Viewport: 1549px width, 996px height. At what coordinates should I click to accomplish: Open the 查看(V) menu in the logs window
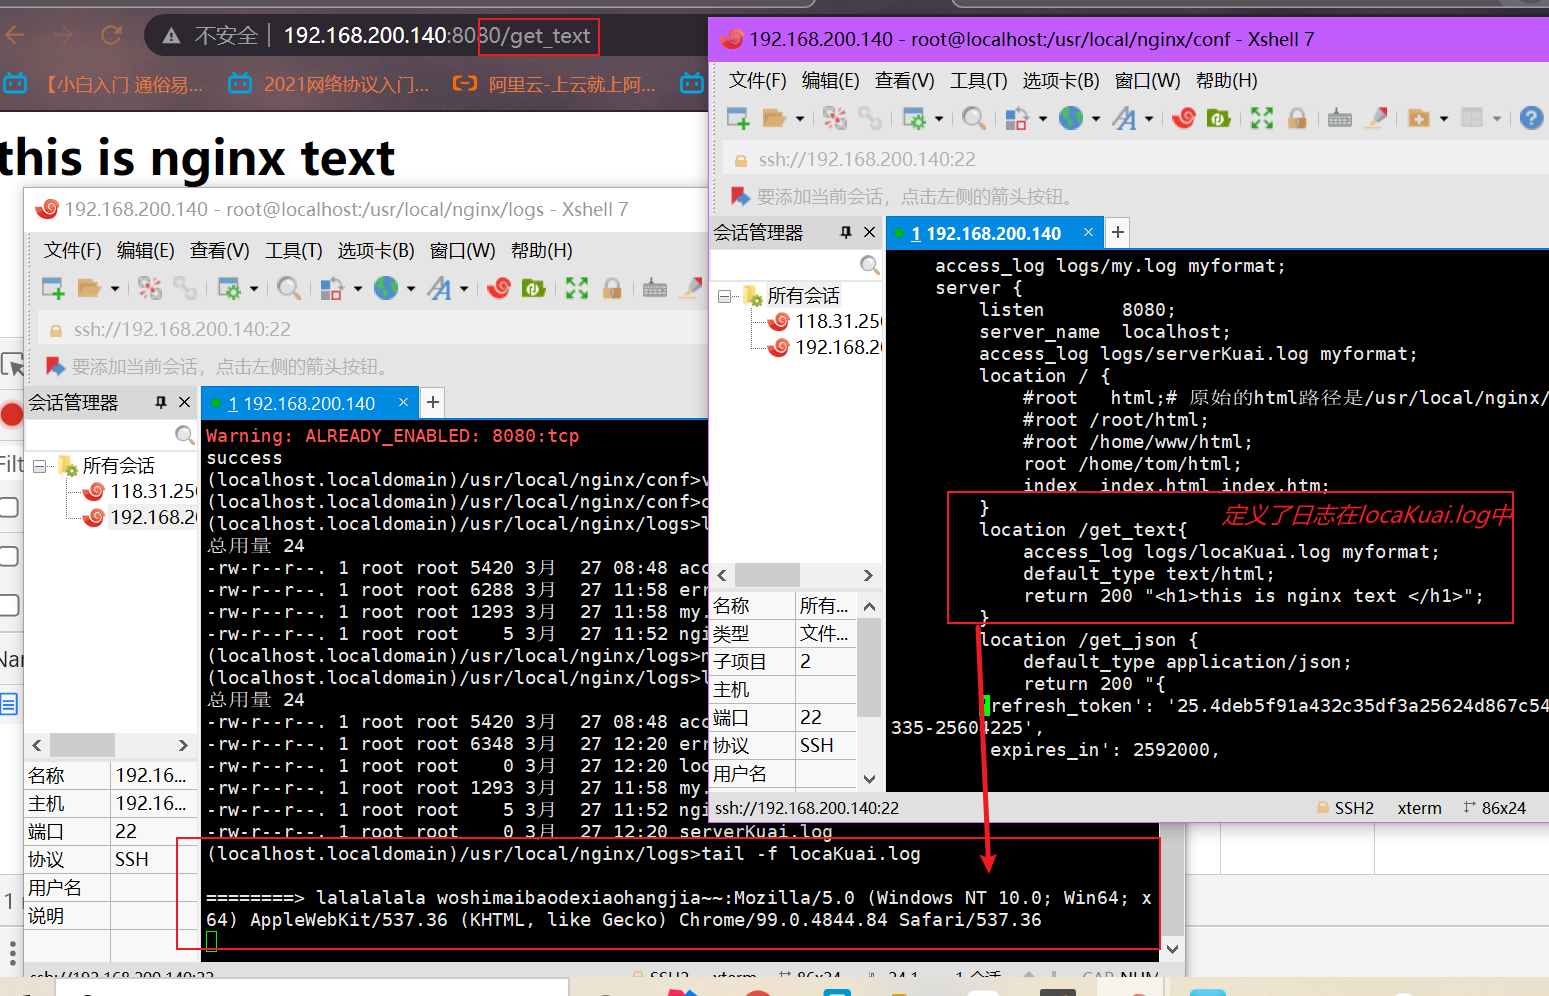click(219, 251)
